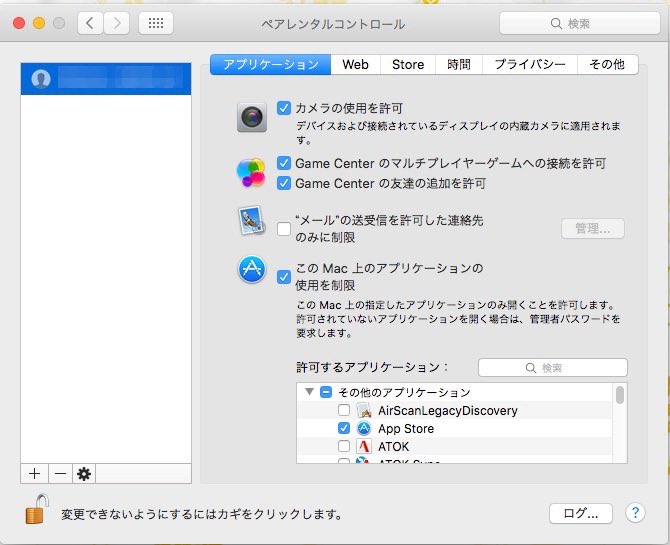Go back with the left arrow button
The height and width of the screenshot is (545, 670).
90,23
